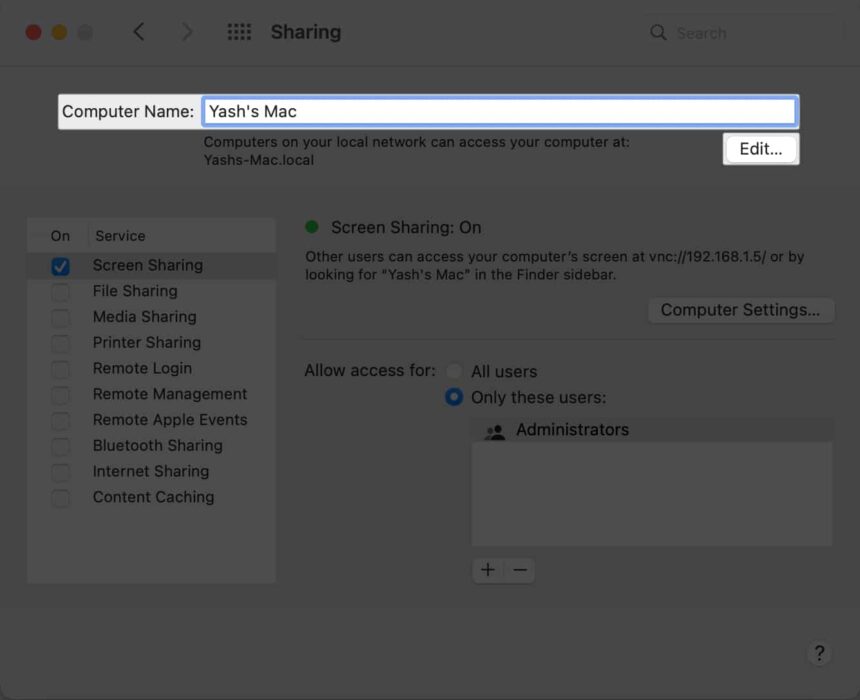
Task: Add a user with the plus icon
Action: coord(487,570)
